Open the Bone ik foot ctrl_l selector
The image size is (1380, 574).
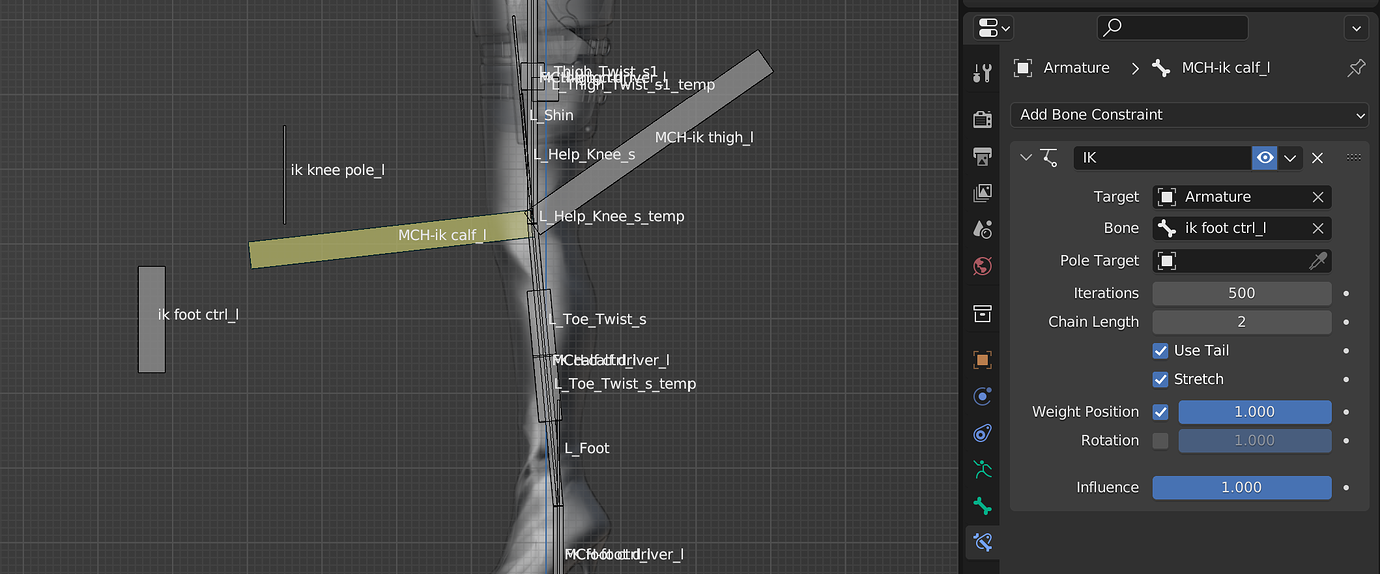pyautogui.click(x=1231, y=228)
